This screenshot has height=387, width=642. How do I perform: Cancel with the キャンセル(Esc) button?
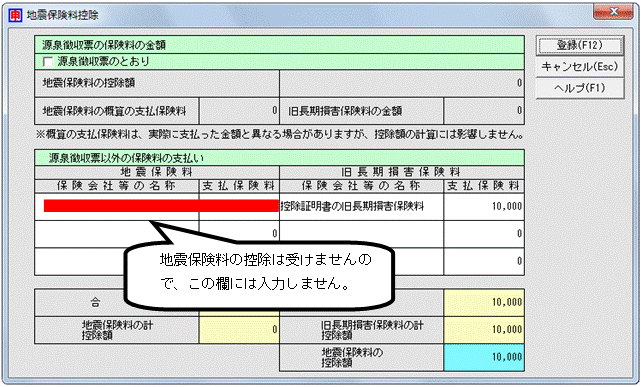(x=580, y=67)
